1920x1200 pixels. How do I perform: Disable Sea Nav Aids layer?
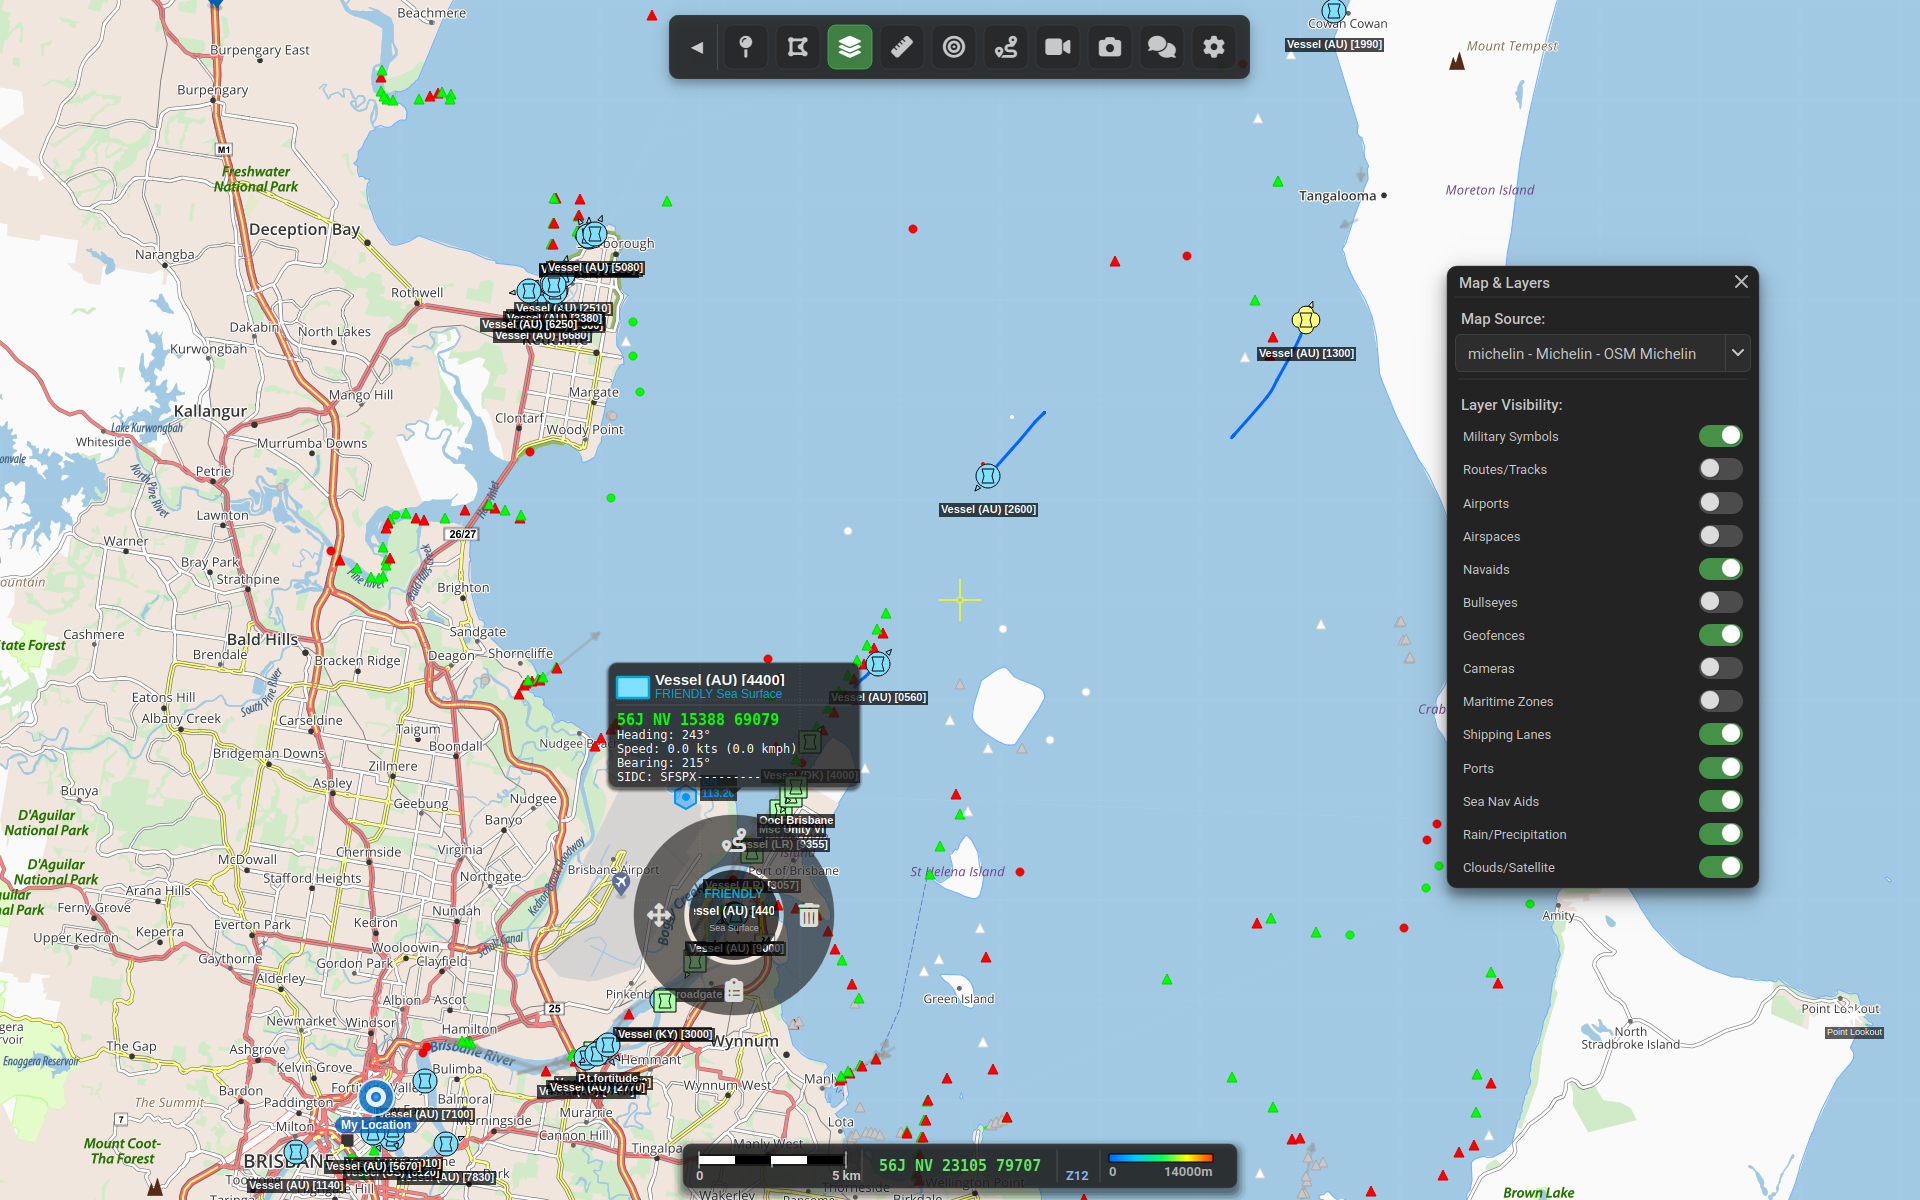[1720, 801]
